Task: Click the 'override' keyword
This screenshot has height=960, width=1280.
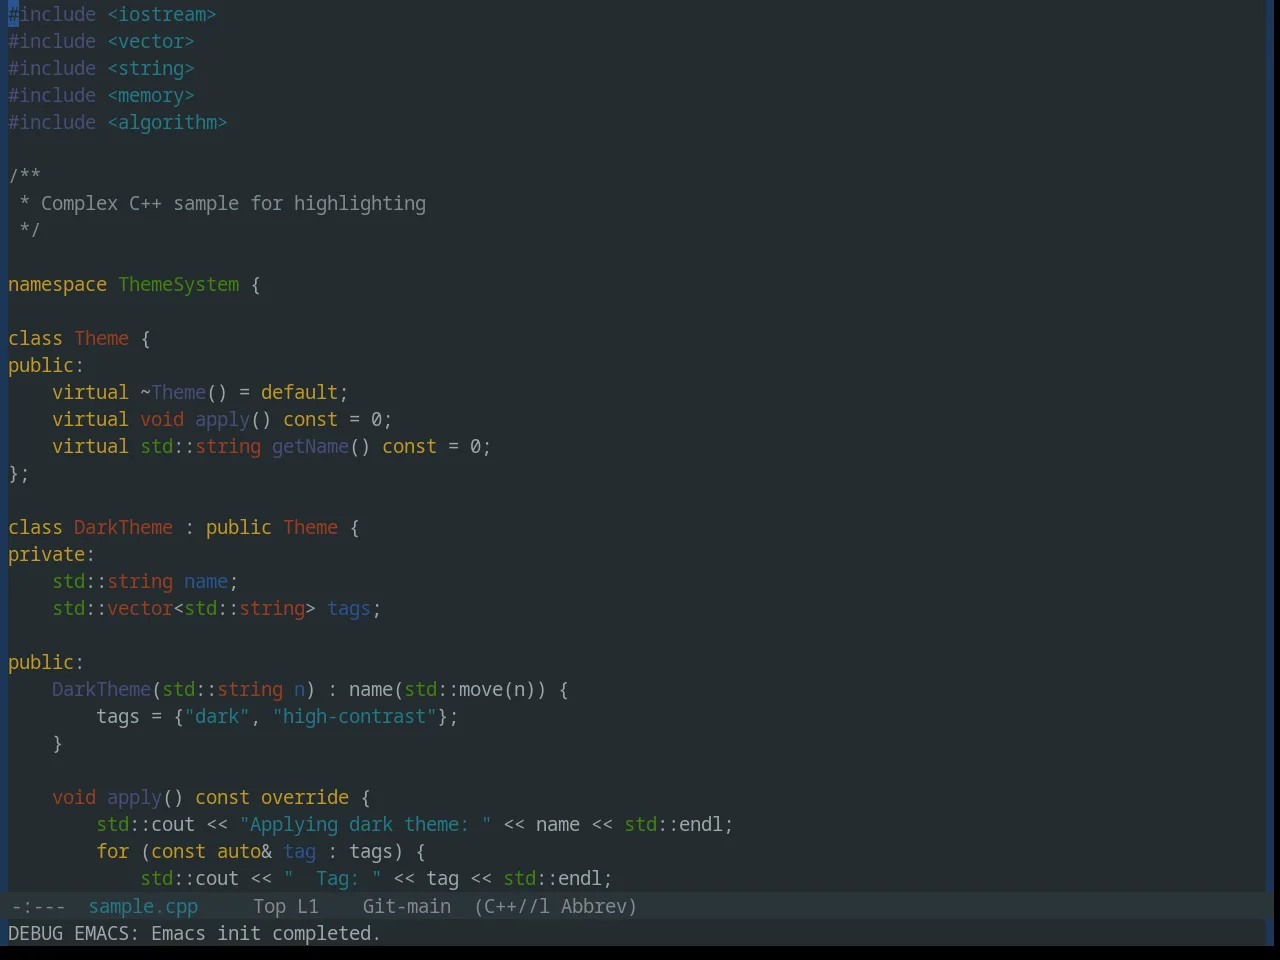Action: coord(305,798)
